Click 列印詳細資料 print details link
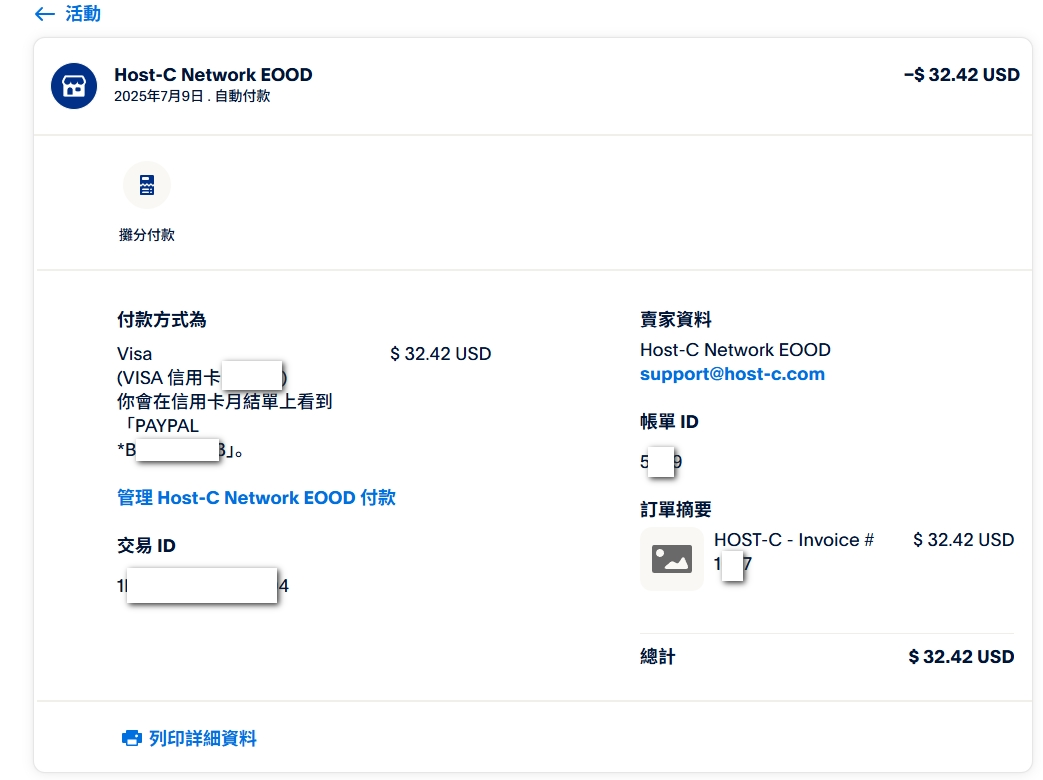Screen dimensions: 1043x780 point(203,739)
